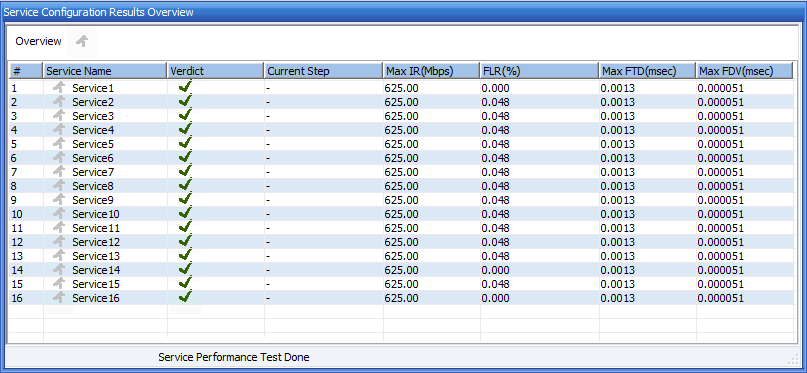Click the FLR value 0.000 in Service14 row

(496, 270)
